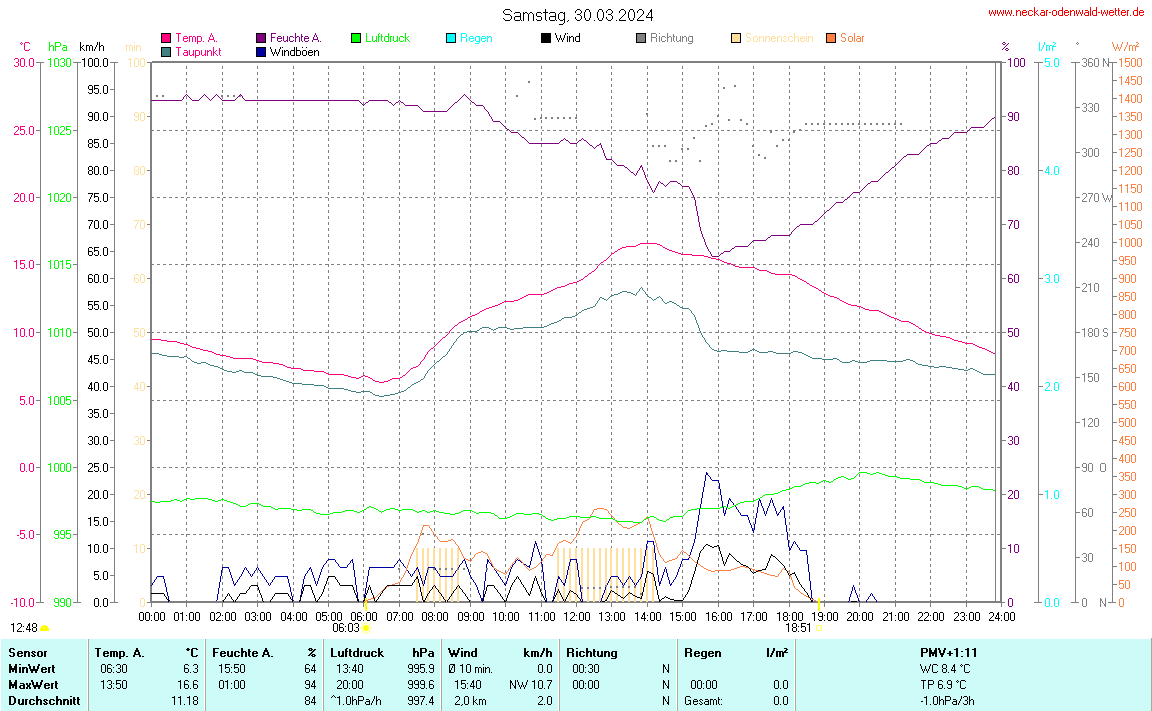Click the gray Richtung legend square
Viewport: 1152px width, 711px height.
pos(641,38)
